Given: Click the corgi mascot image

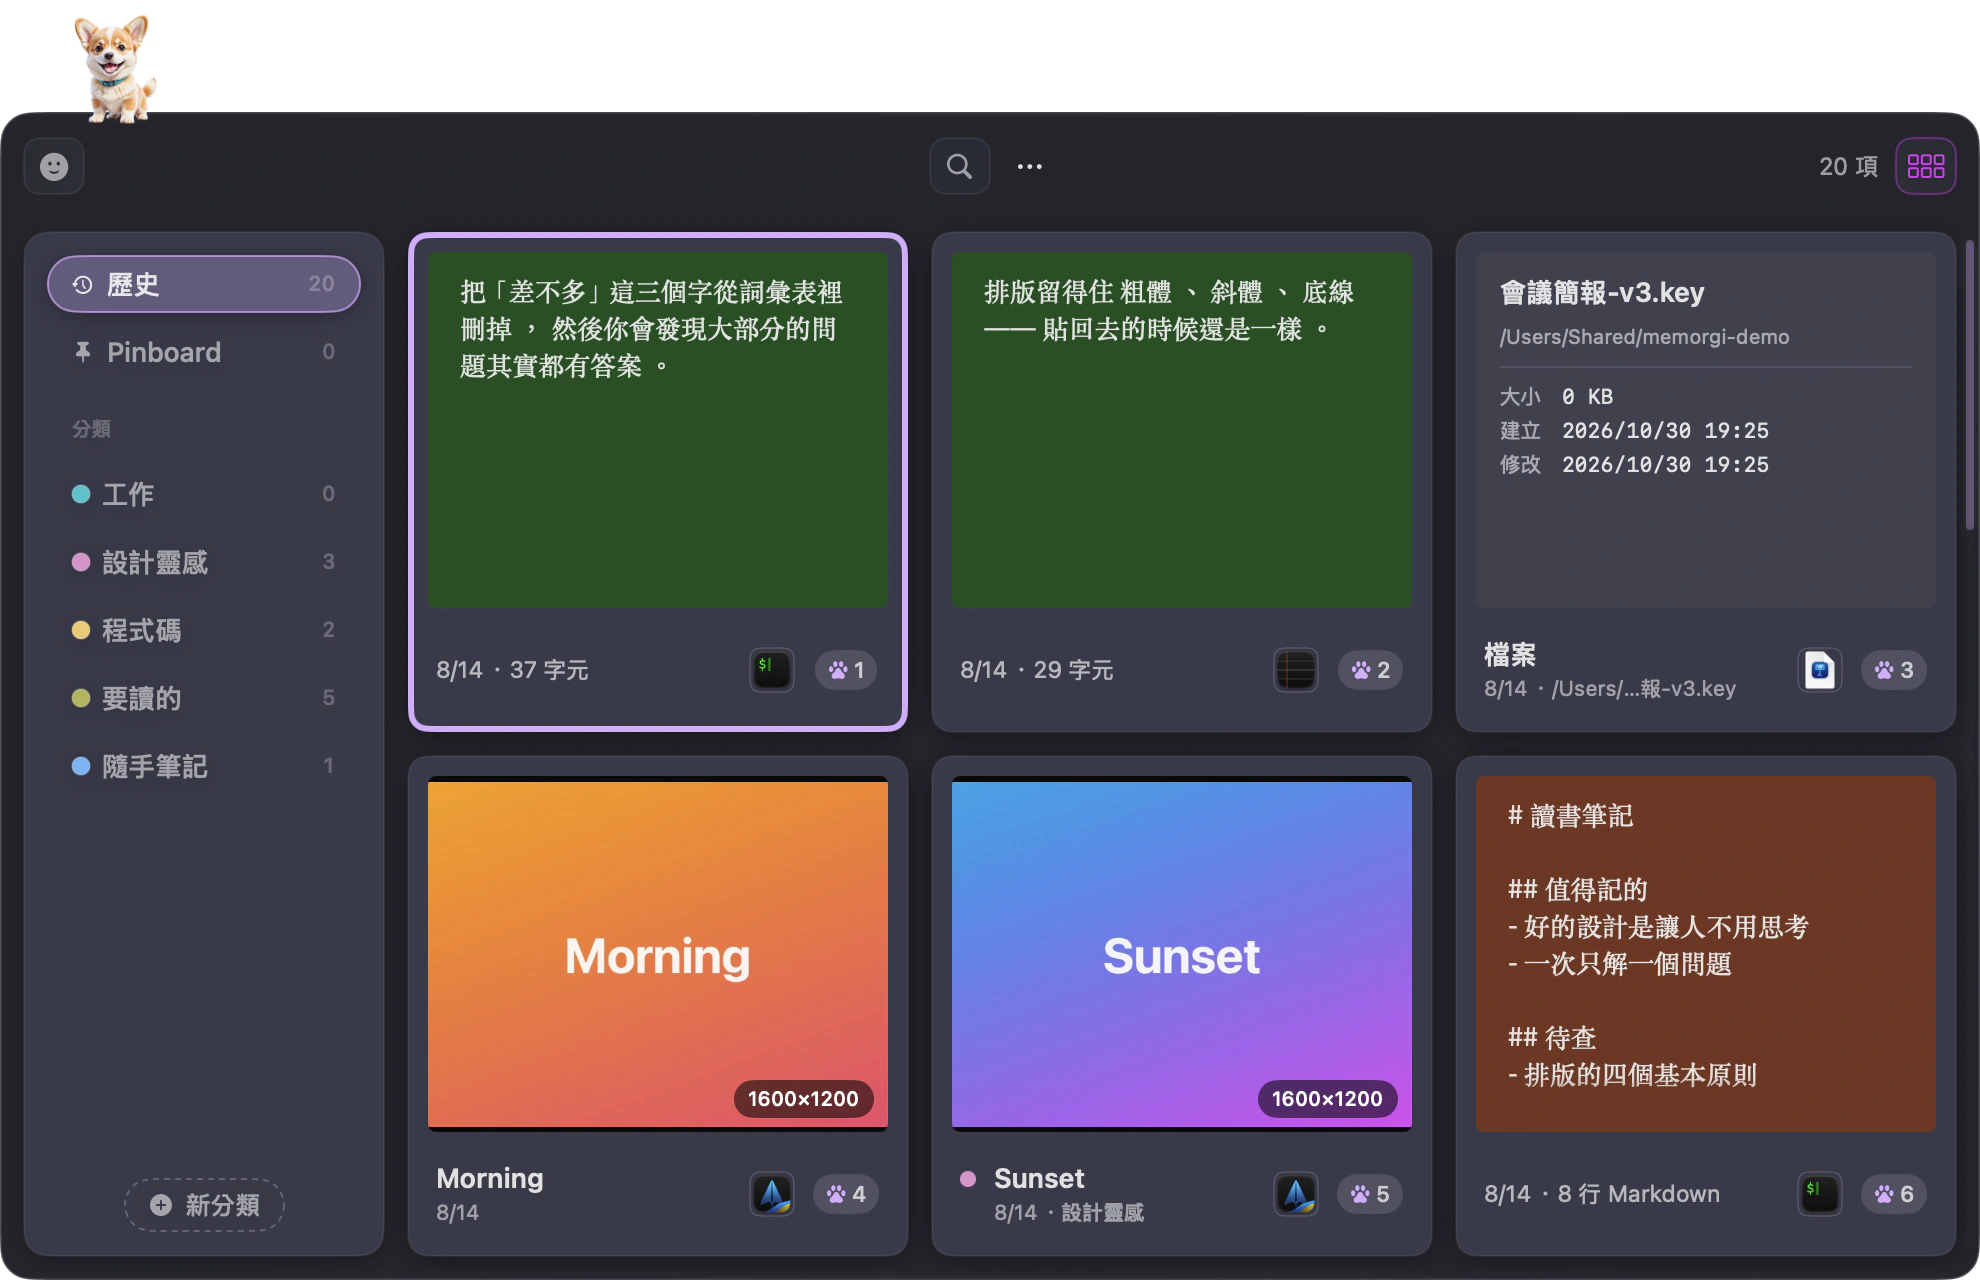Looking at the screenshot, I should [116, 68].
